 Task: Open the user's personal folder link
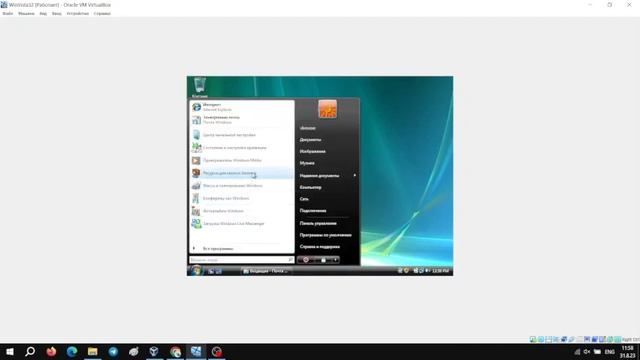[307, 128]
